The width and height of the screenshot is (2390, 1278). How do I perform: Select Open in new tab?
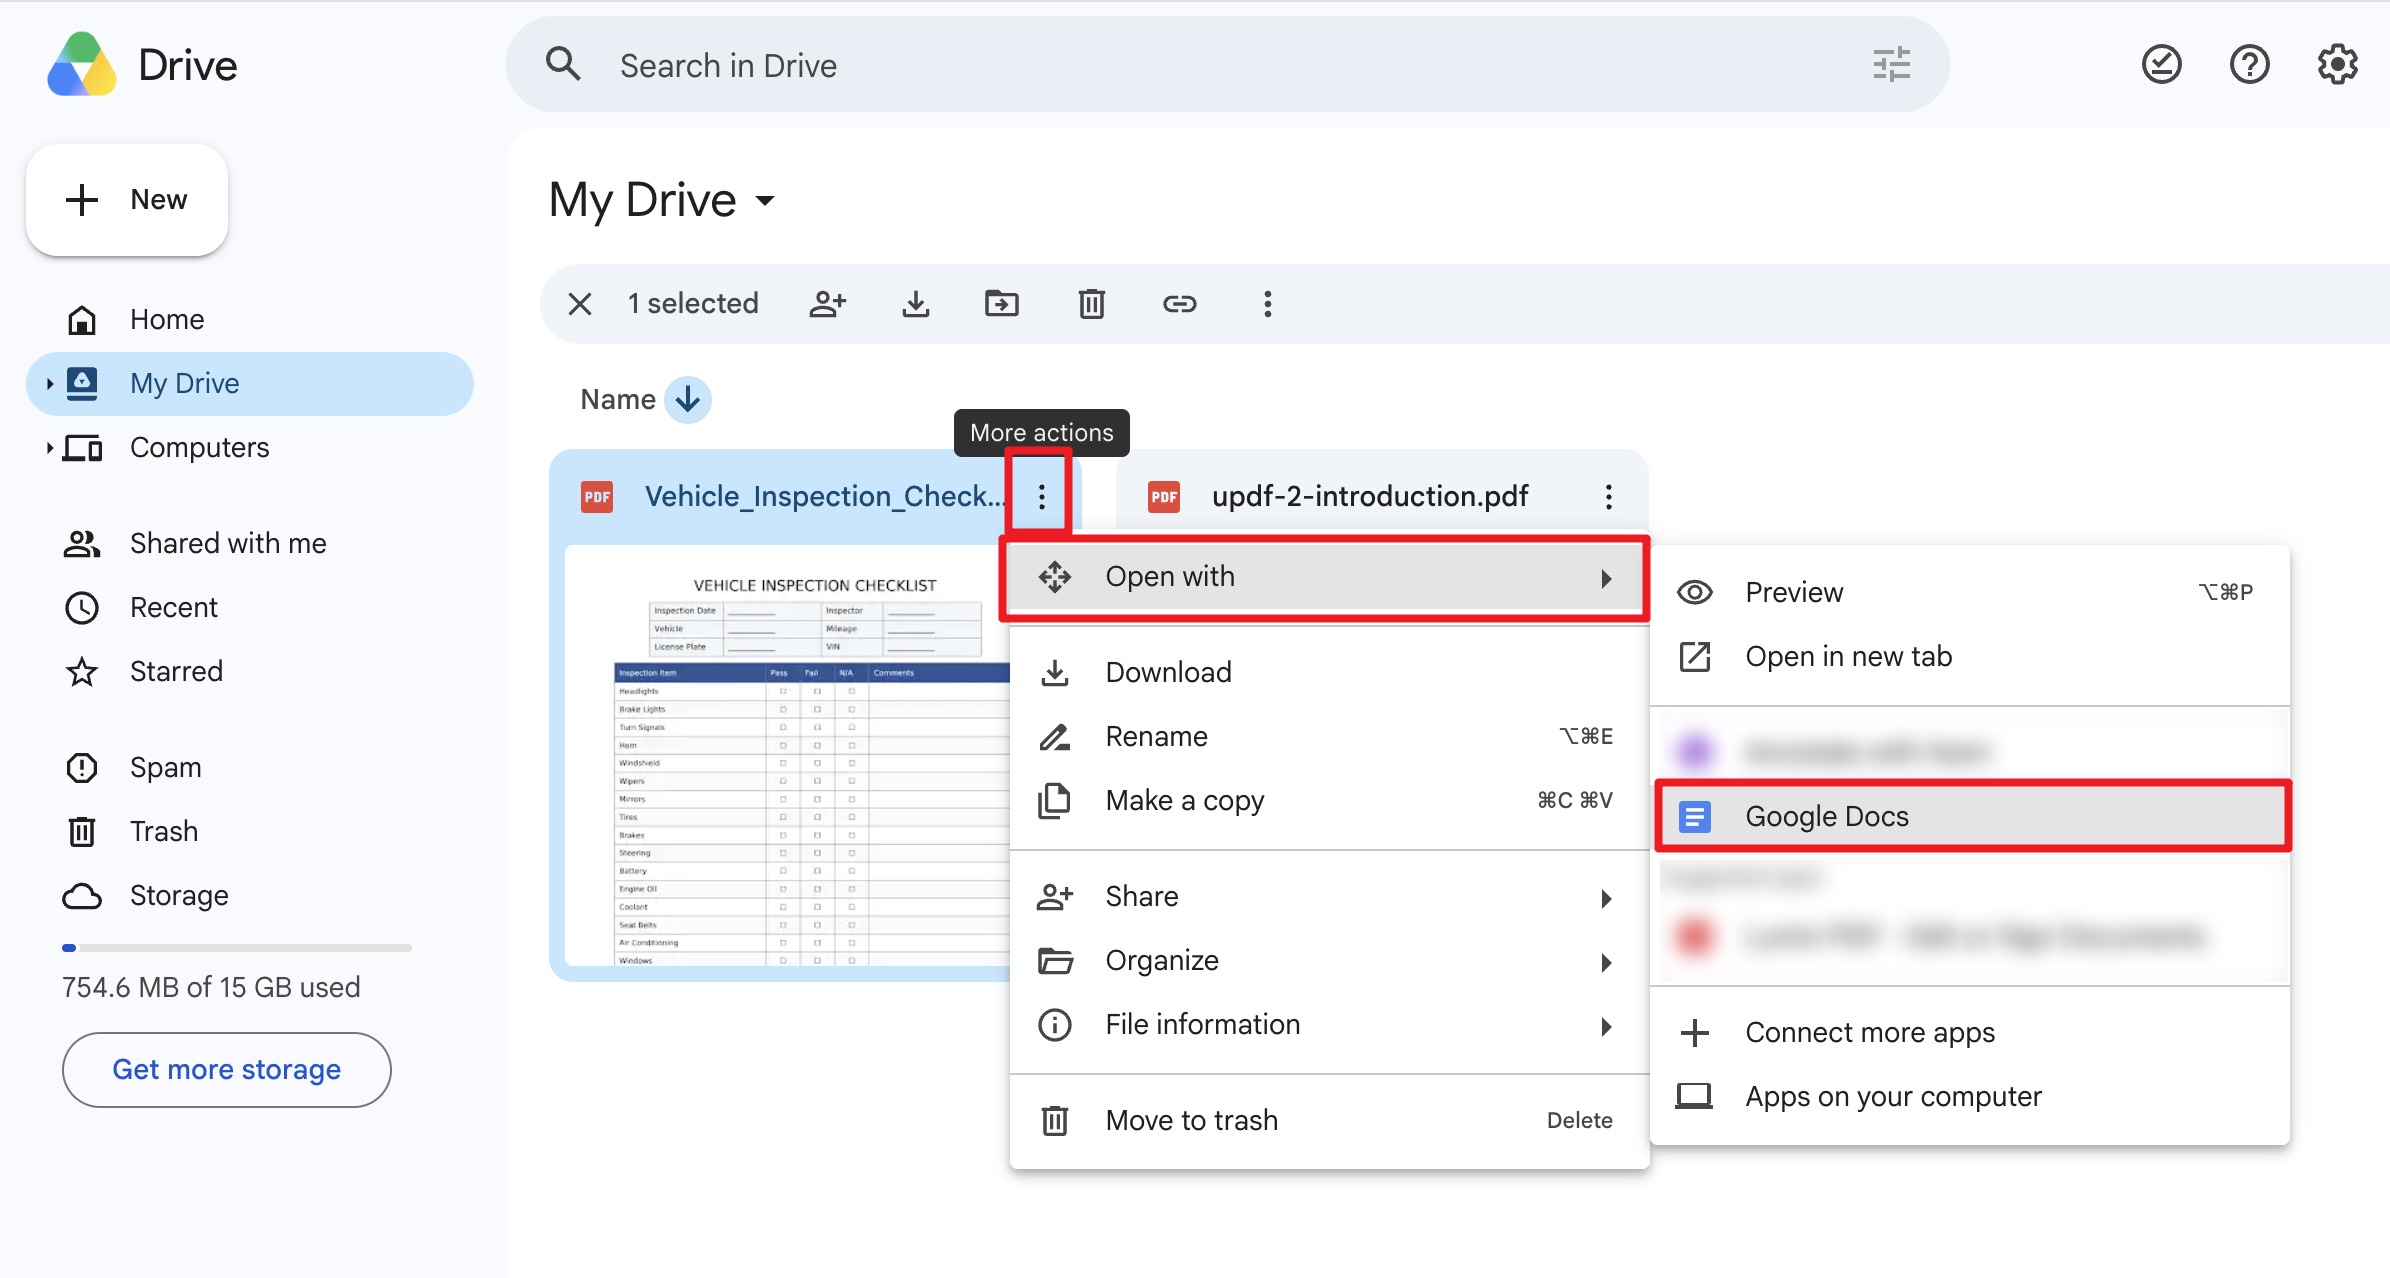(1970, 657)
